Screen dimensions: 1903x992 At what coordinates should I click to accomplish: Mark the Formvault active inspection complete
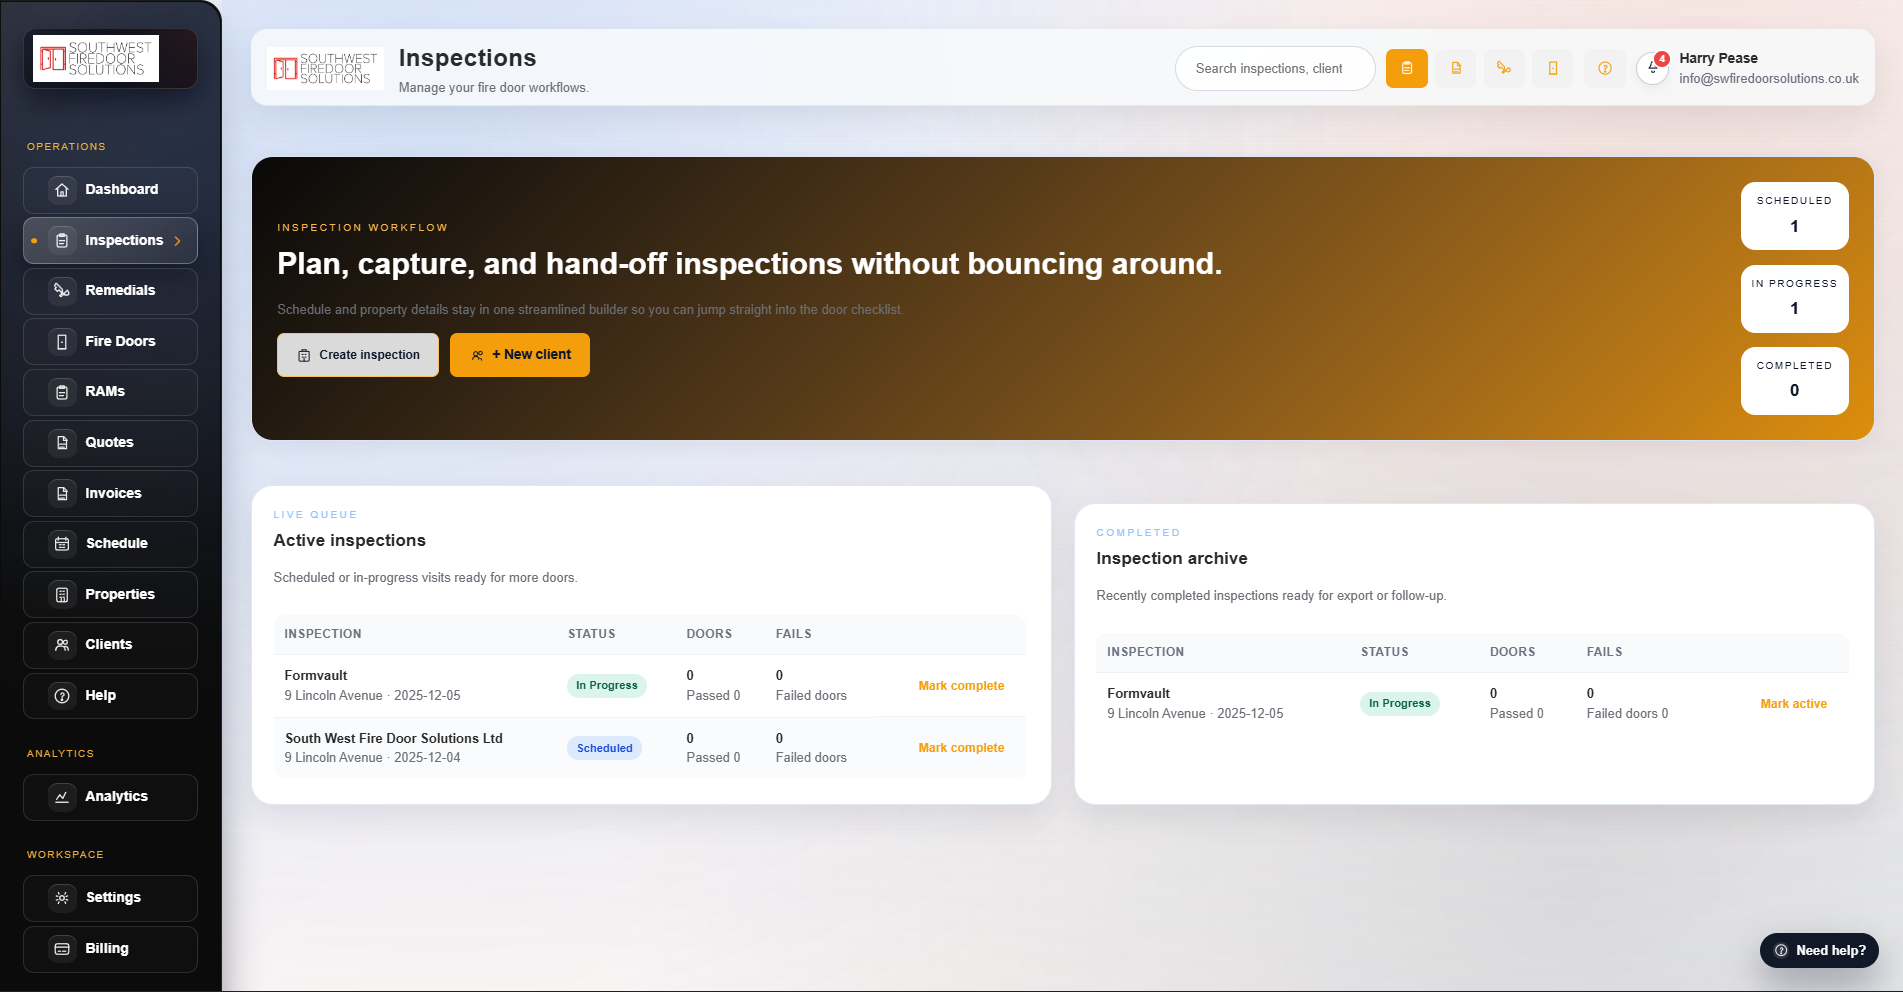960,686
